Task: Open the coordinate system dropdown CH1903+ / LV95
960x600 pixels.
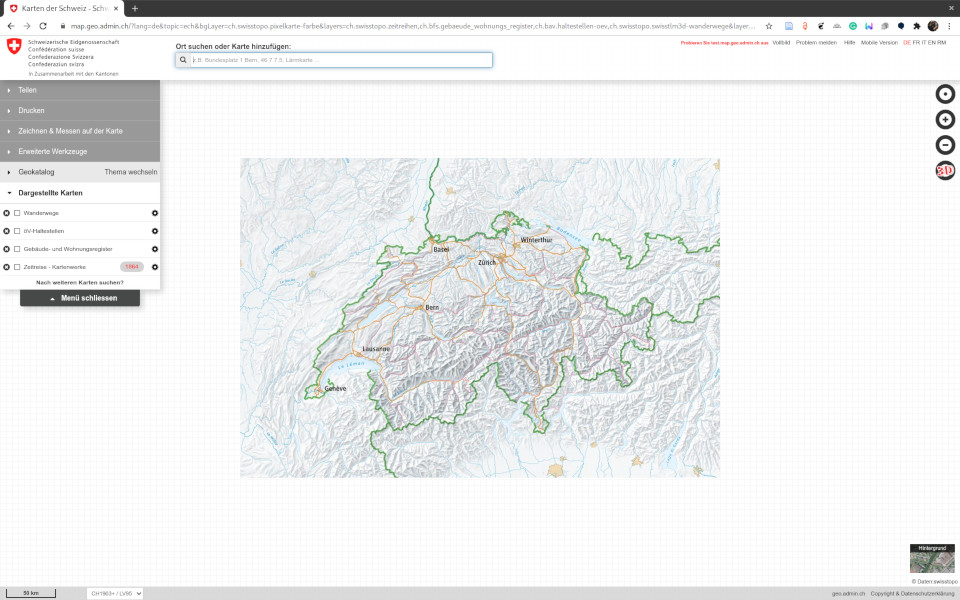Action: click(115, 593)
